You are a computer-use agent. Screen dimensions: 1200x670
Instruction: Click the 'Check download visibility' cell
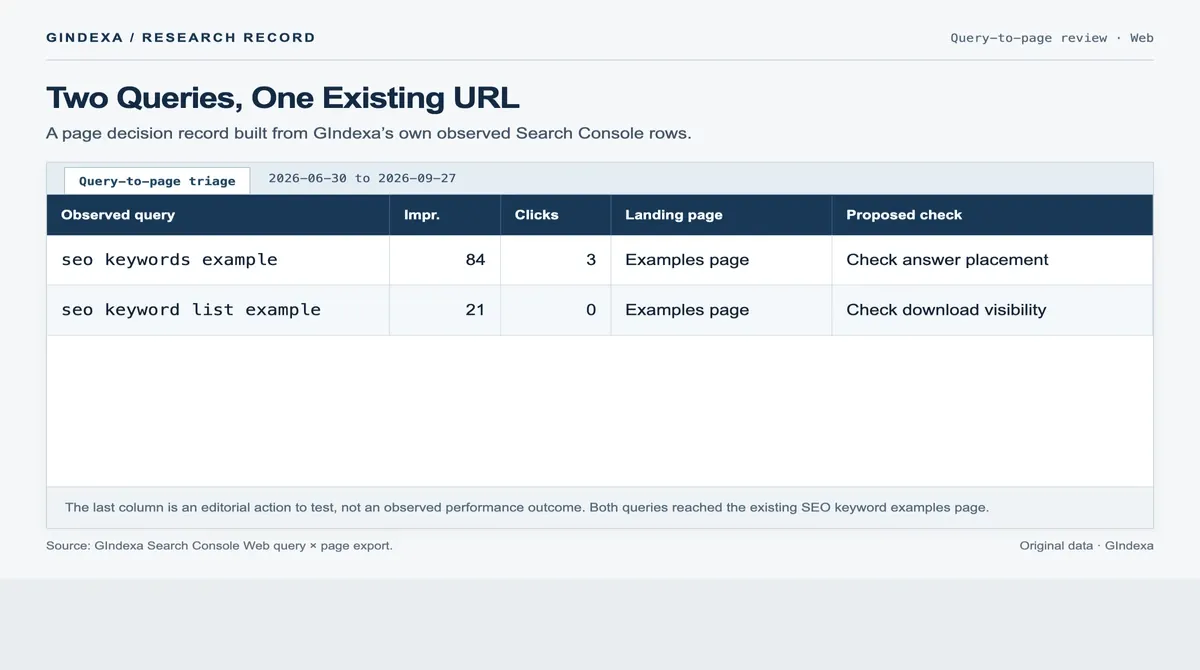(992, 310)
